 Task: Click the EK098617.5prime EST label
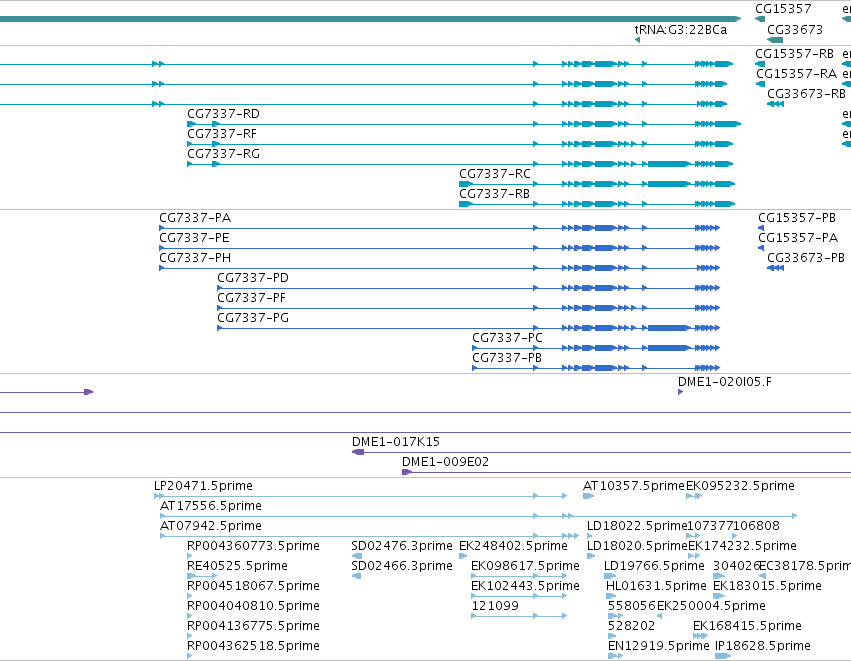pyautogui.click(x=525, y=566)
